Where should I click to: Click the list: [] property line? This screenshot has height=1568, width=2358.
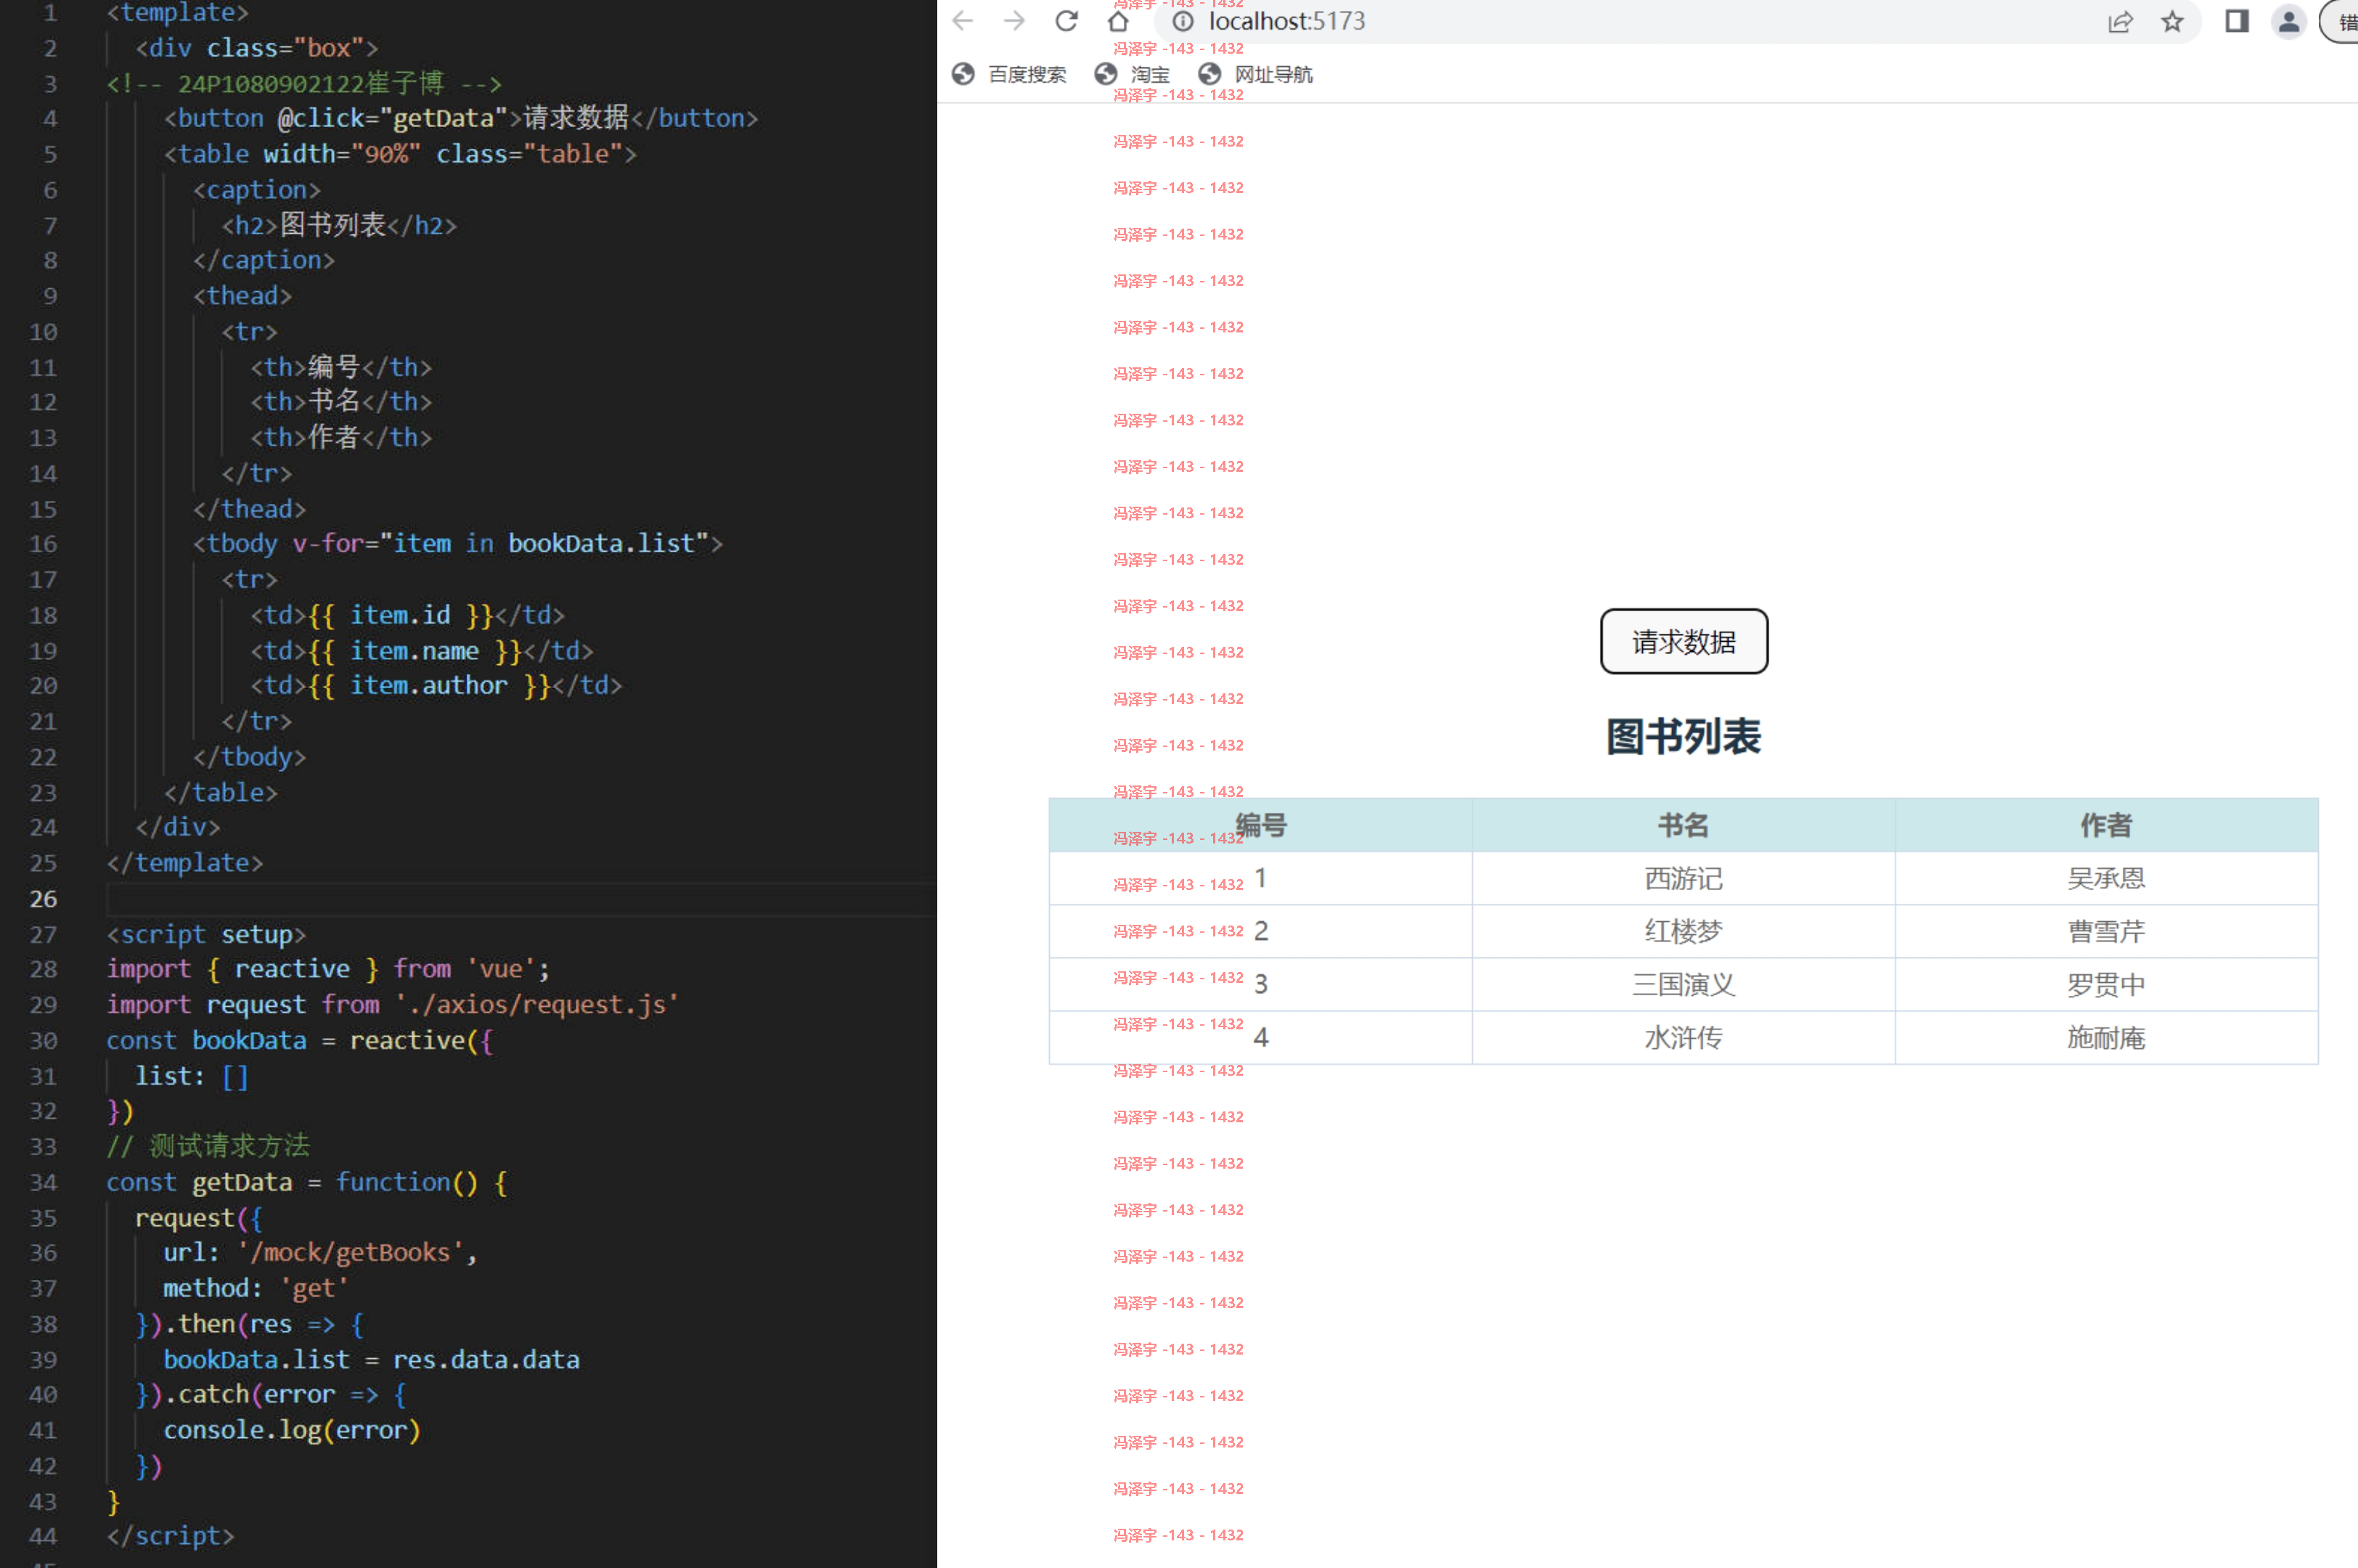click(x=192, y=1077)
